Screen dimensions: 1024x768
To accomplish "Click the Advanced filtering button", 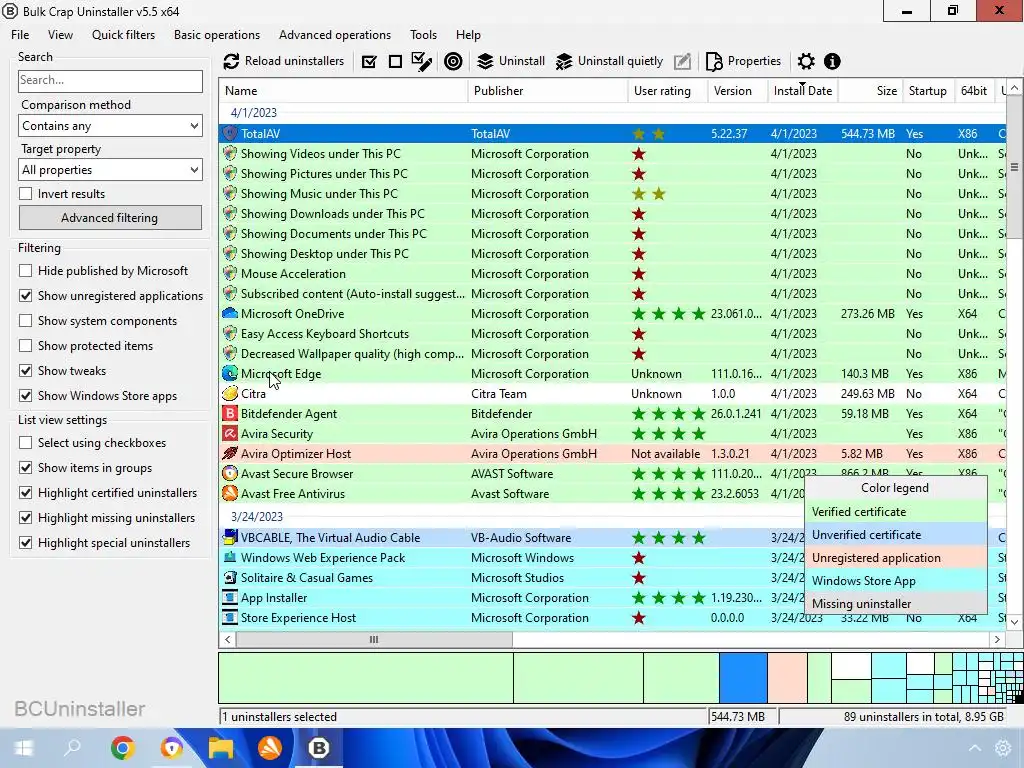I will point(110,218).
